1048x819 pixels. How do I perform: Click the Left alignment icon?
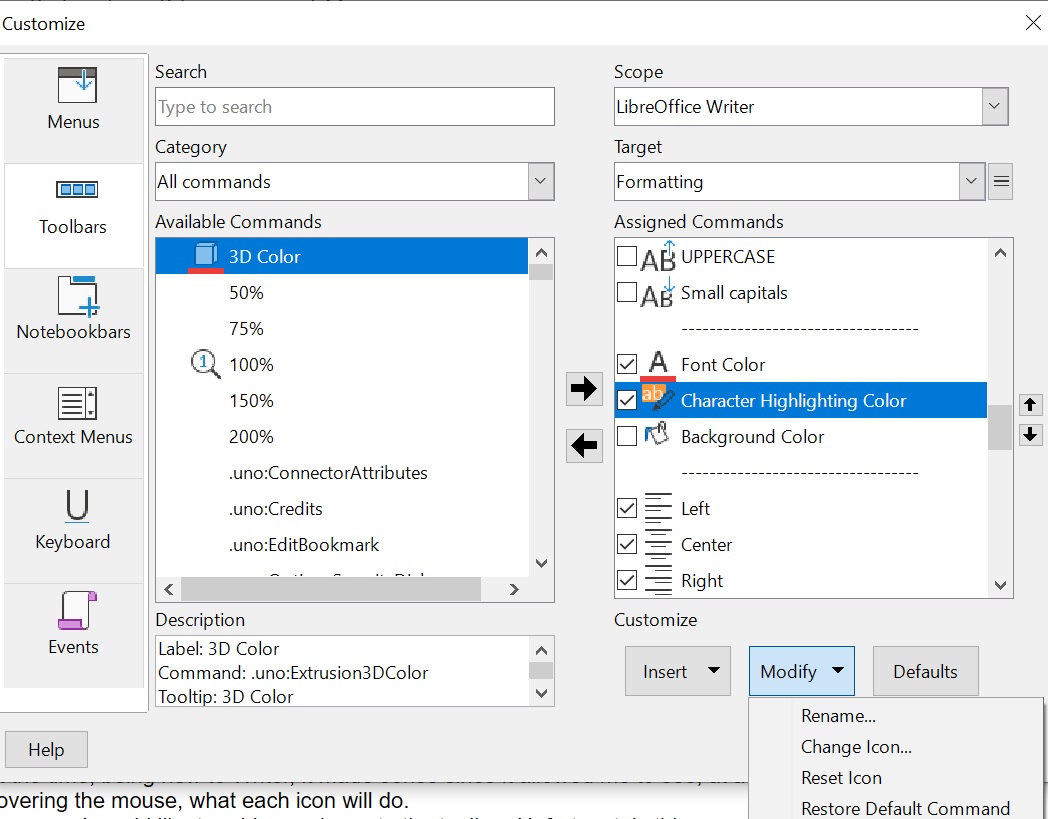pos(658,507)
